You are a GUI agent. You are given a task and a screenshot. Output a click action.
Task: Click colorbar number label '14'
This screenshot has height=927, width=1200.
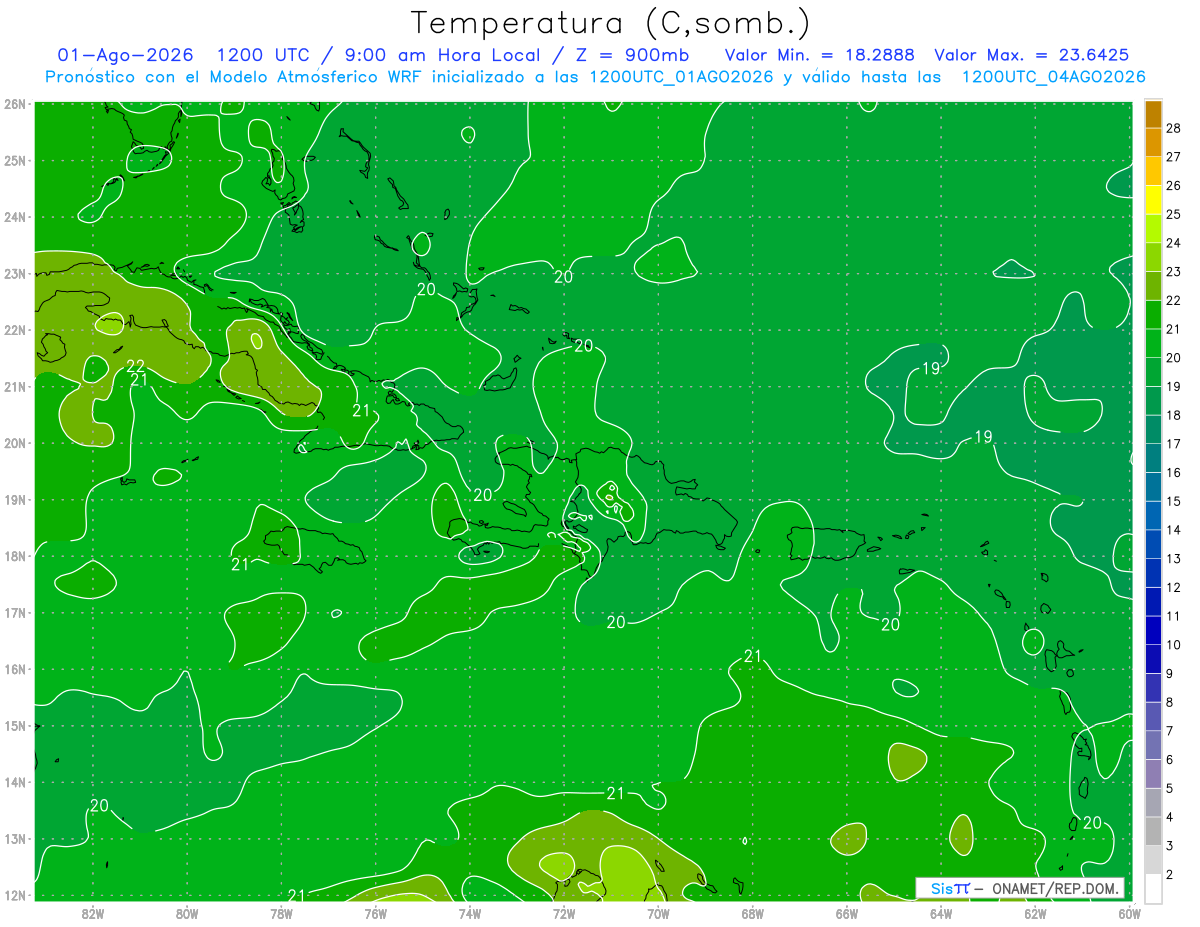tap(1174, 530)
